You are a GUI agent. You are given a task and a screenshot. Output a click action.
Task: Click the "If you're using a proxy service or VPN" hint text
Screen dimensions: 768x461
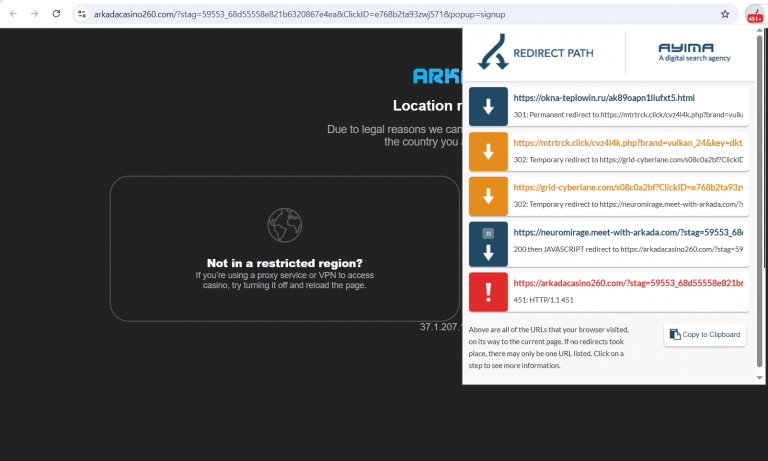click(x=285, y=280)
